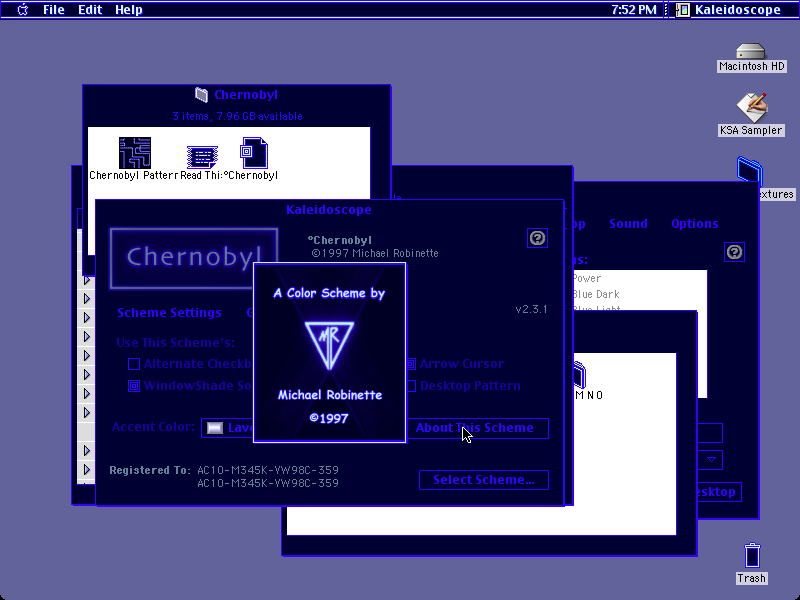Toggle the Desktop Pattern checkbox
The width and height of the screenshot is (800, 600).
[x=411, y=386]
